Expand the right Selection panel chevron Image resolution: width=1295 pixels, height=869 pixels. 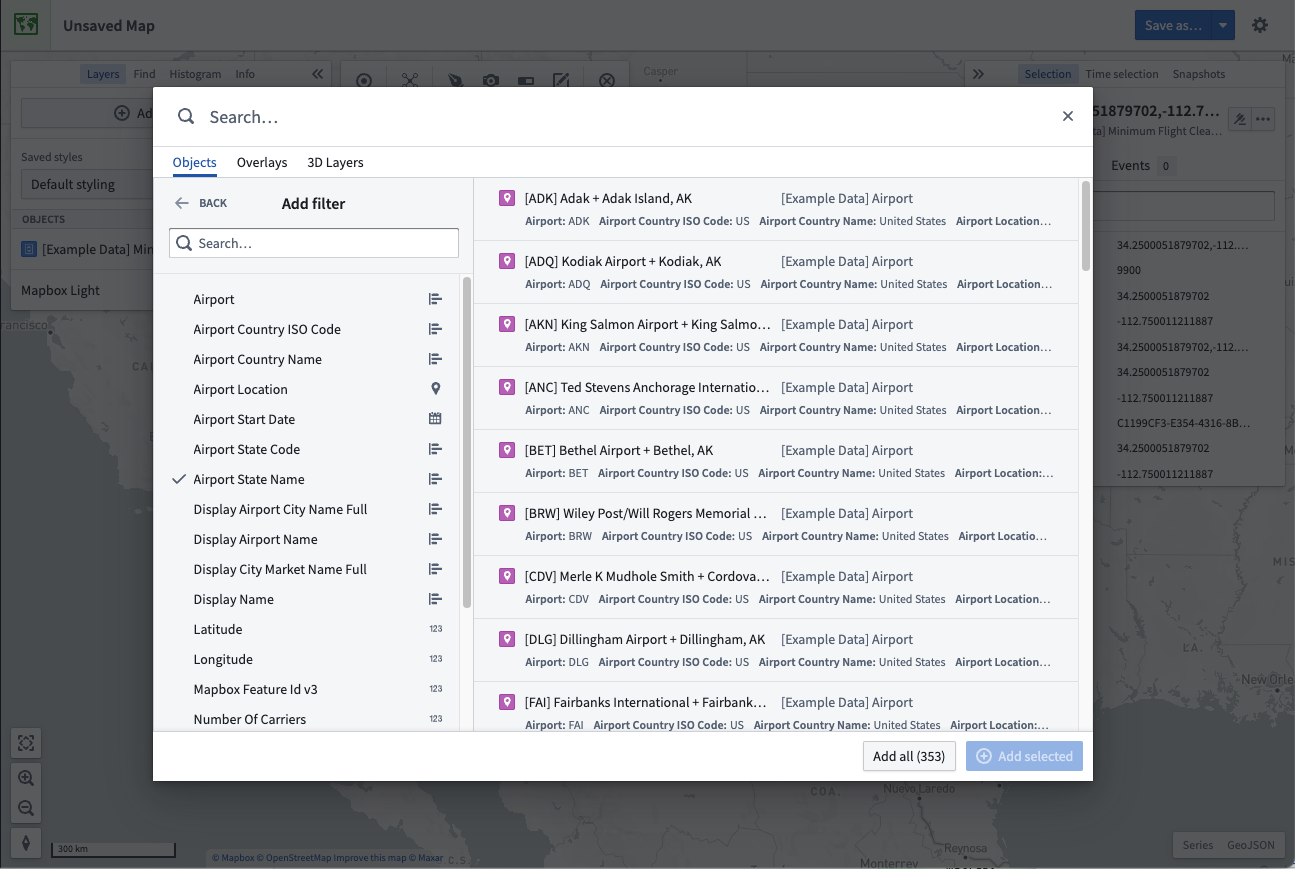click(978, 74)
